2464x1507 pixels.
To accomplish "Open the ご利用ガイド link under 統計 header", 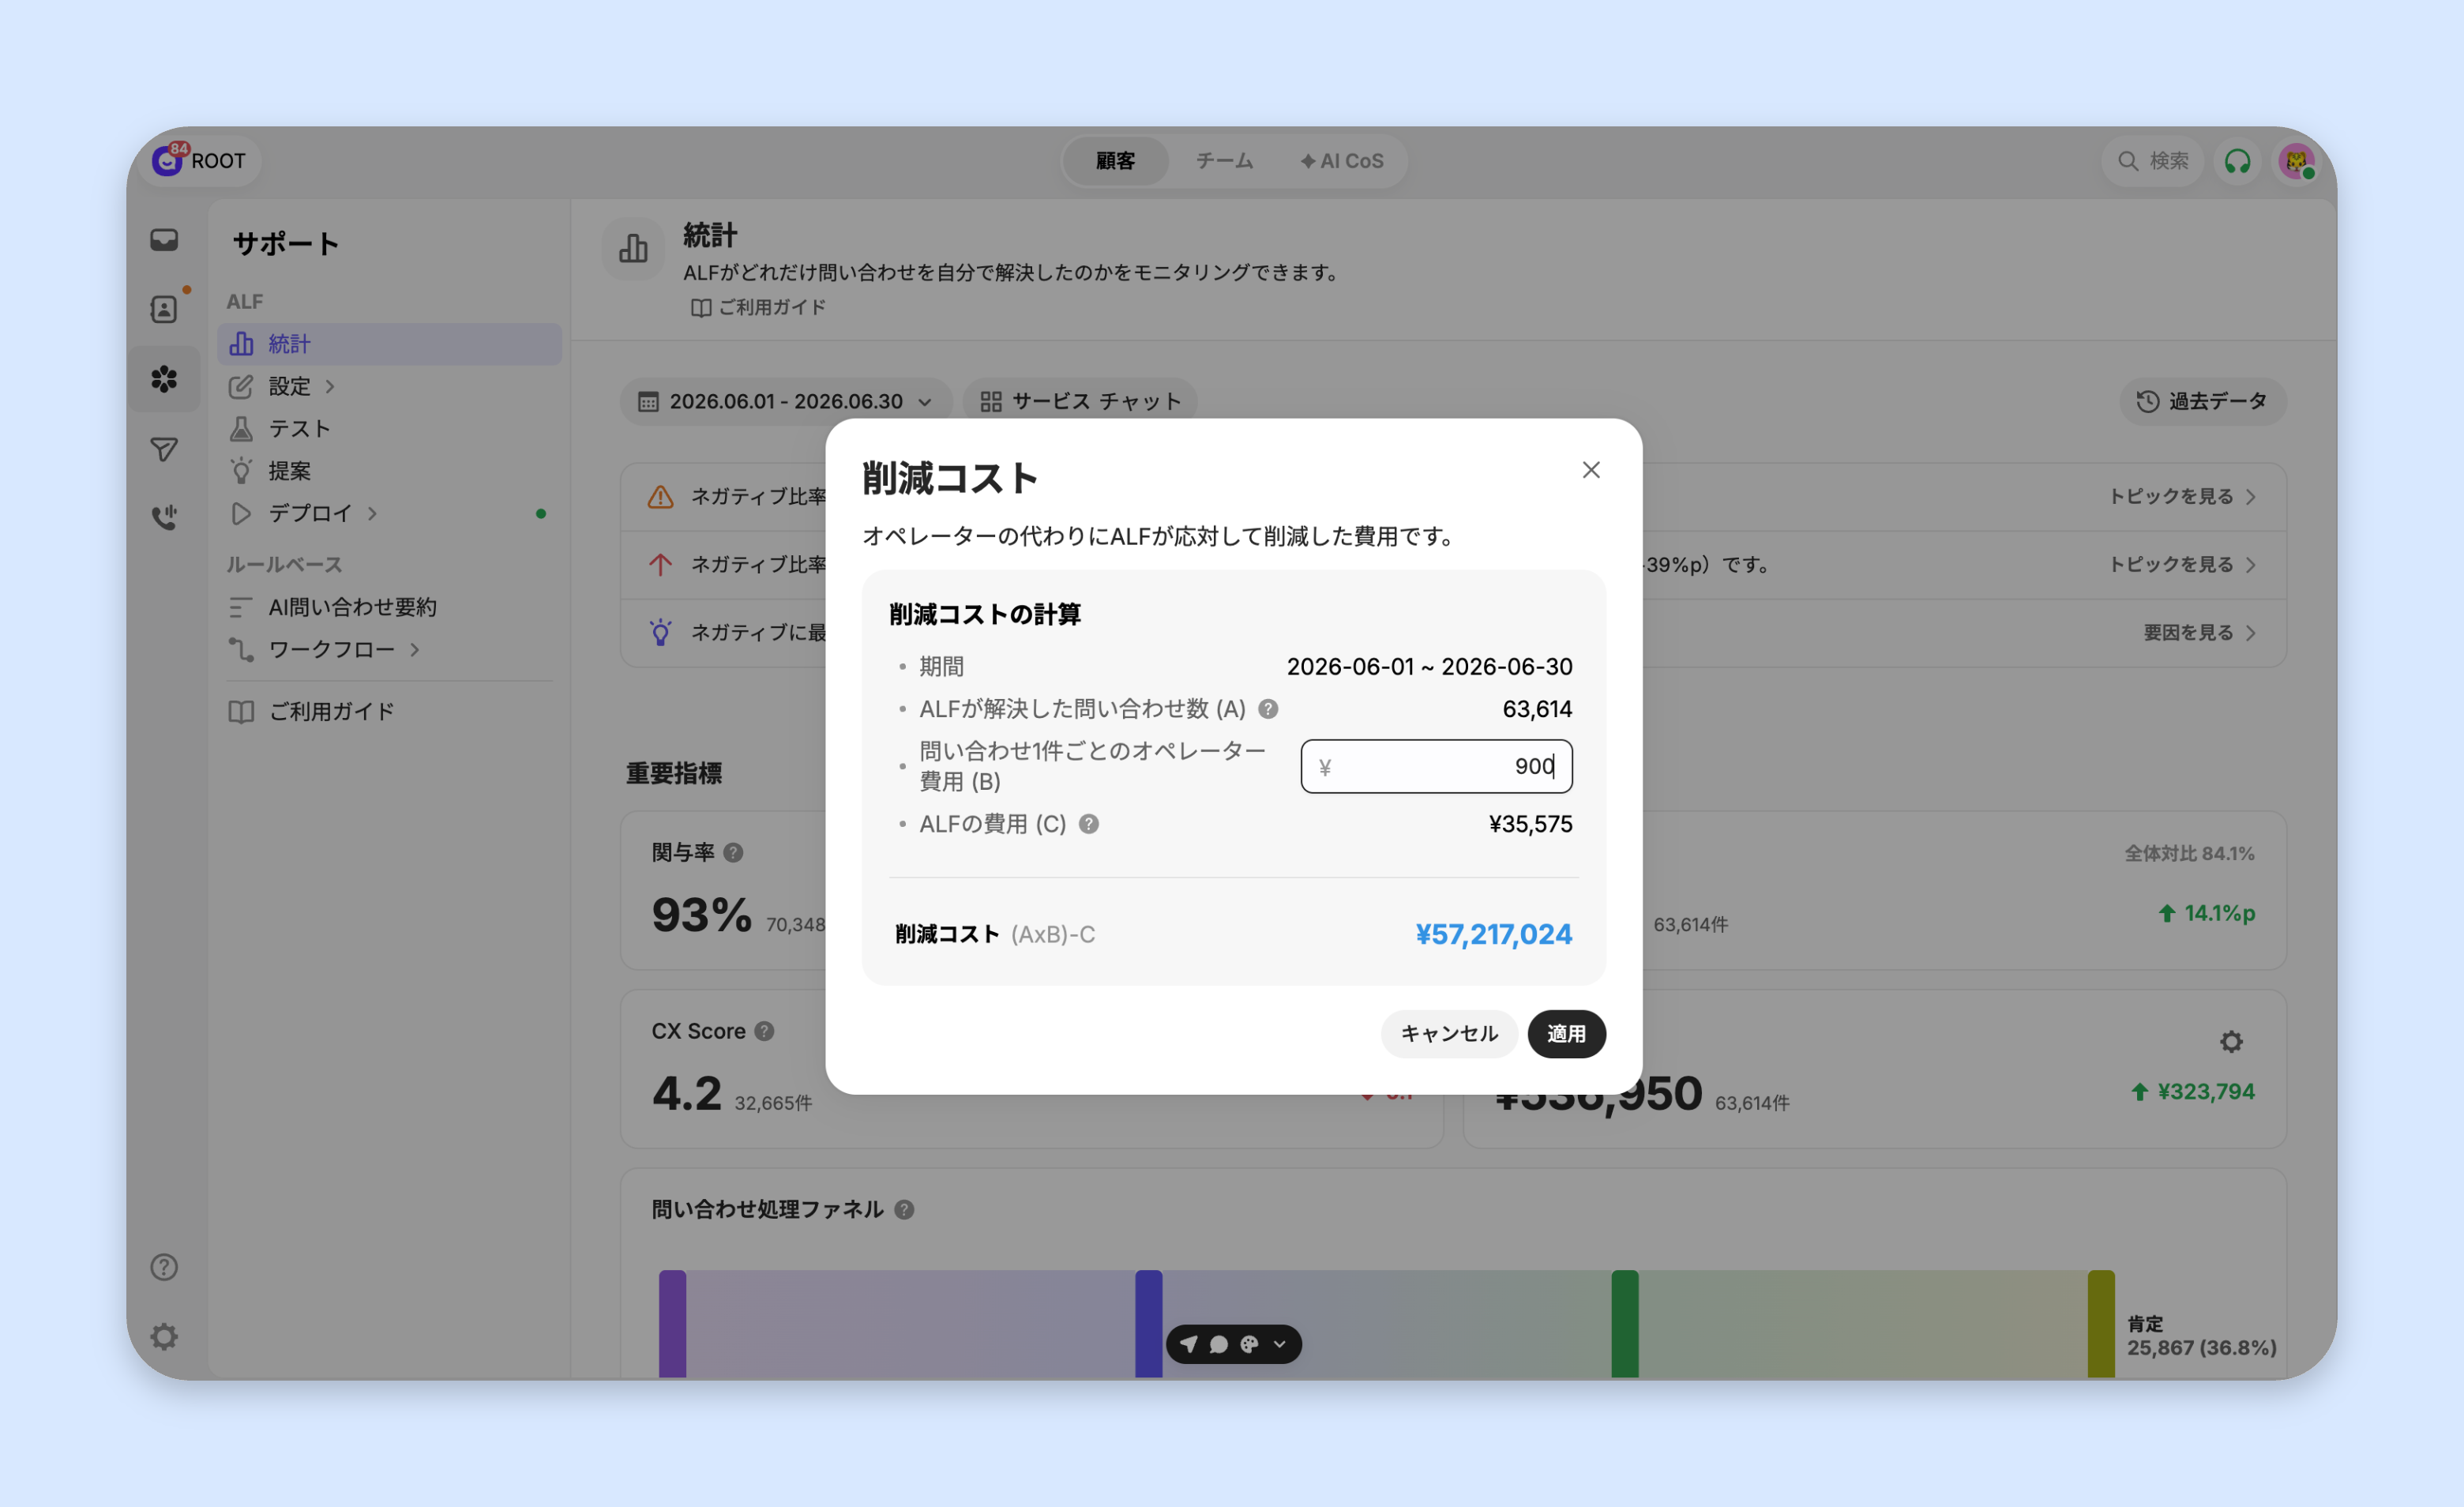I will (x=758, y=307).
